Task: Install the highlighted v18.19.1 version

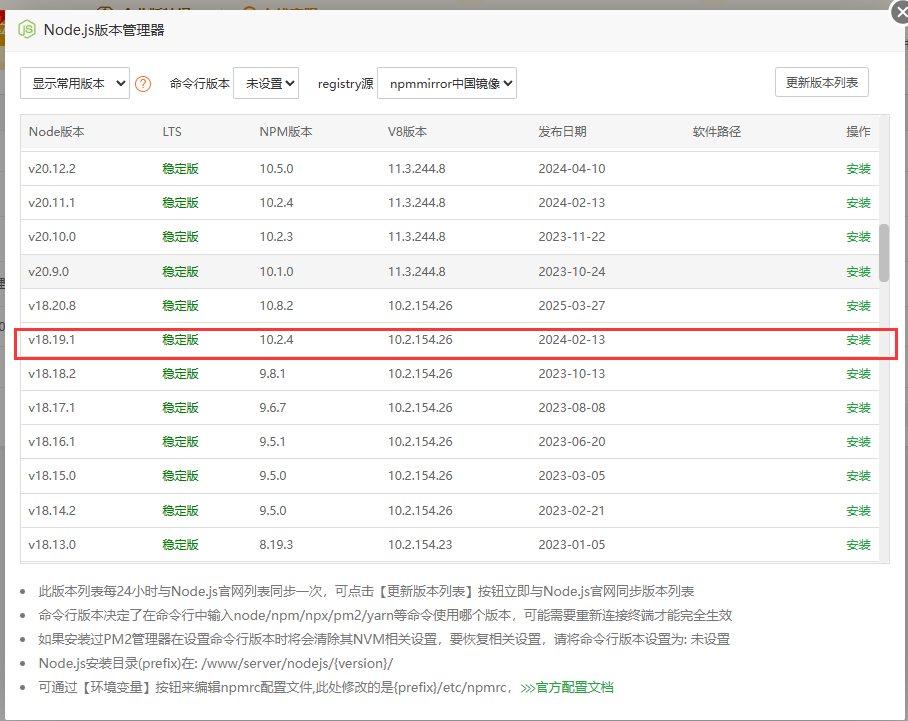Action: (858, 339)
